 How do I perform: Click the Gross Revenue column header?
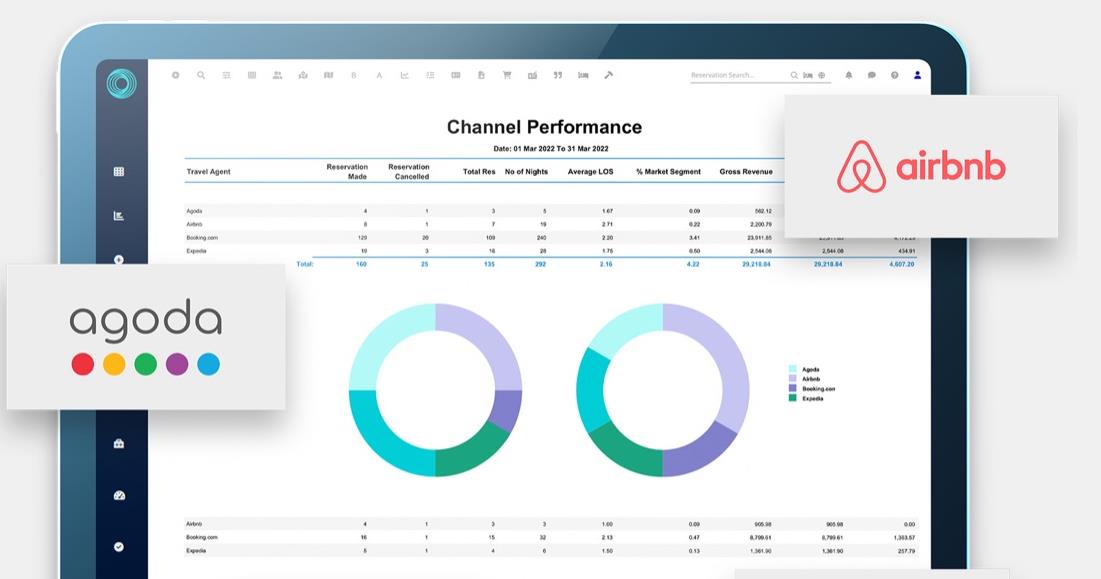point(746,172)
